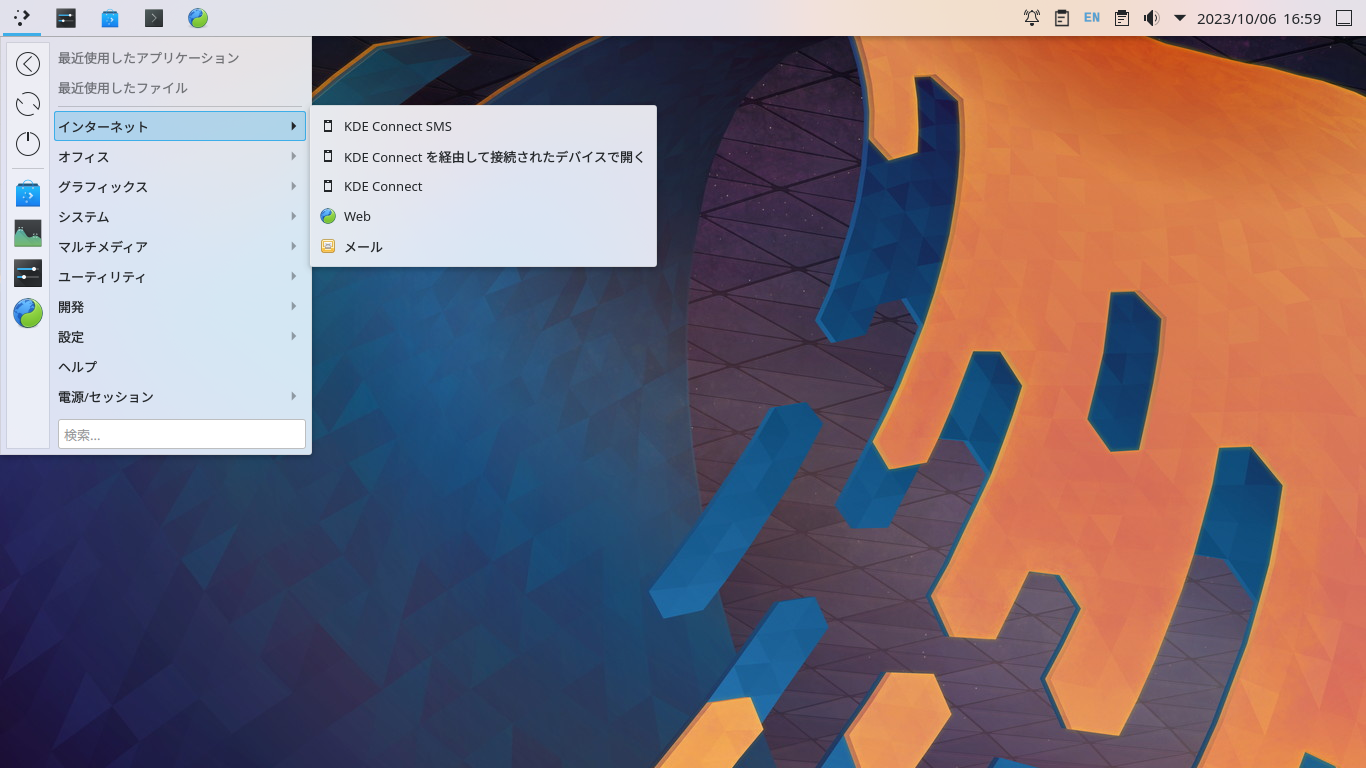The image size is (1366, 768).
Task: Launch KDE Connect from submenu
Action: [x=483, y=186]
